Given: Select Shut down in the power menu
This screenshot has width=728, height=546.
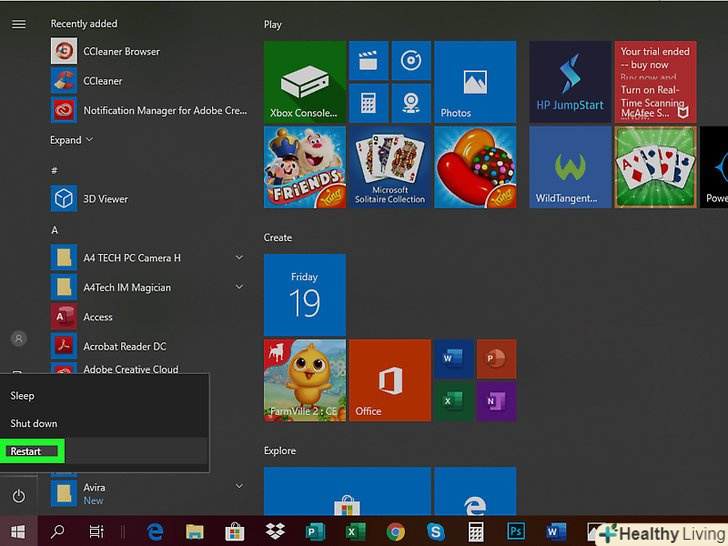Looking at the screenshot, I should 34,424.
